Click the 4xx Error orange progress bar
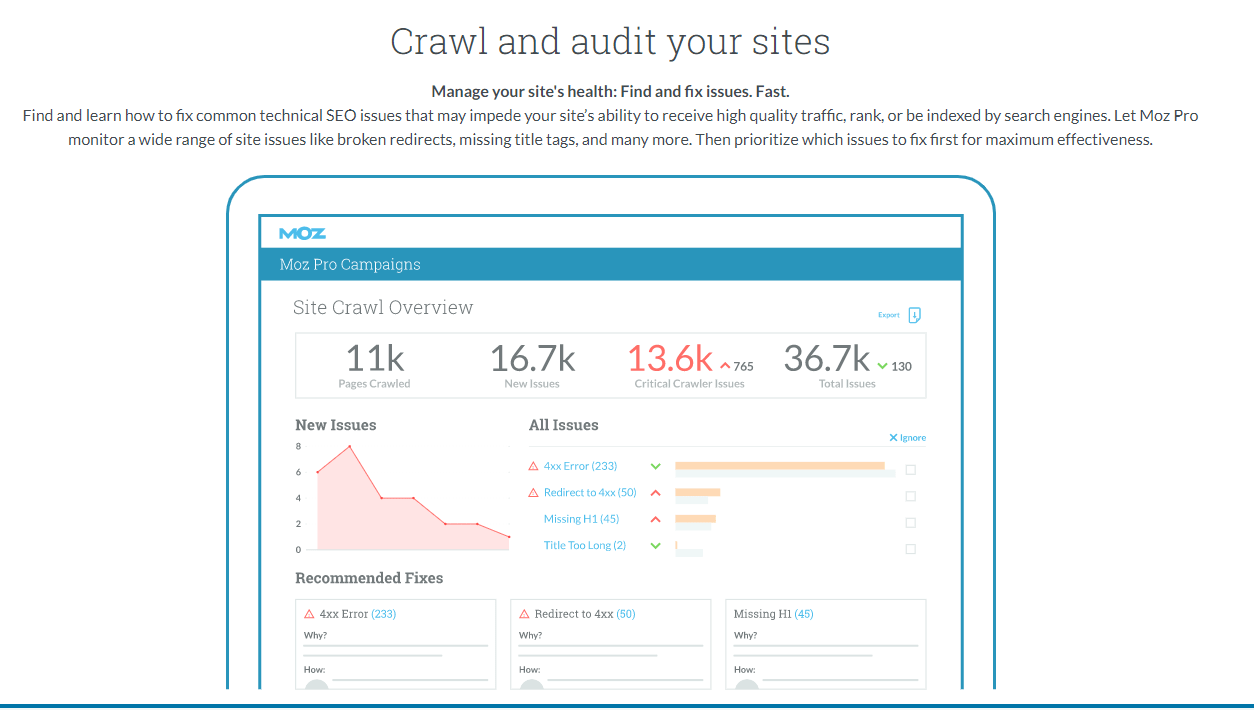Screen dimensions: 1254x710 [780, 465]
